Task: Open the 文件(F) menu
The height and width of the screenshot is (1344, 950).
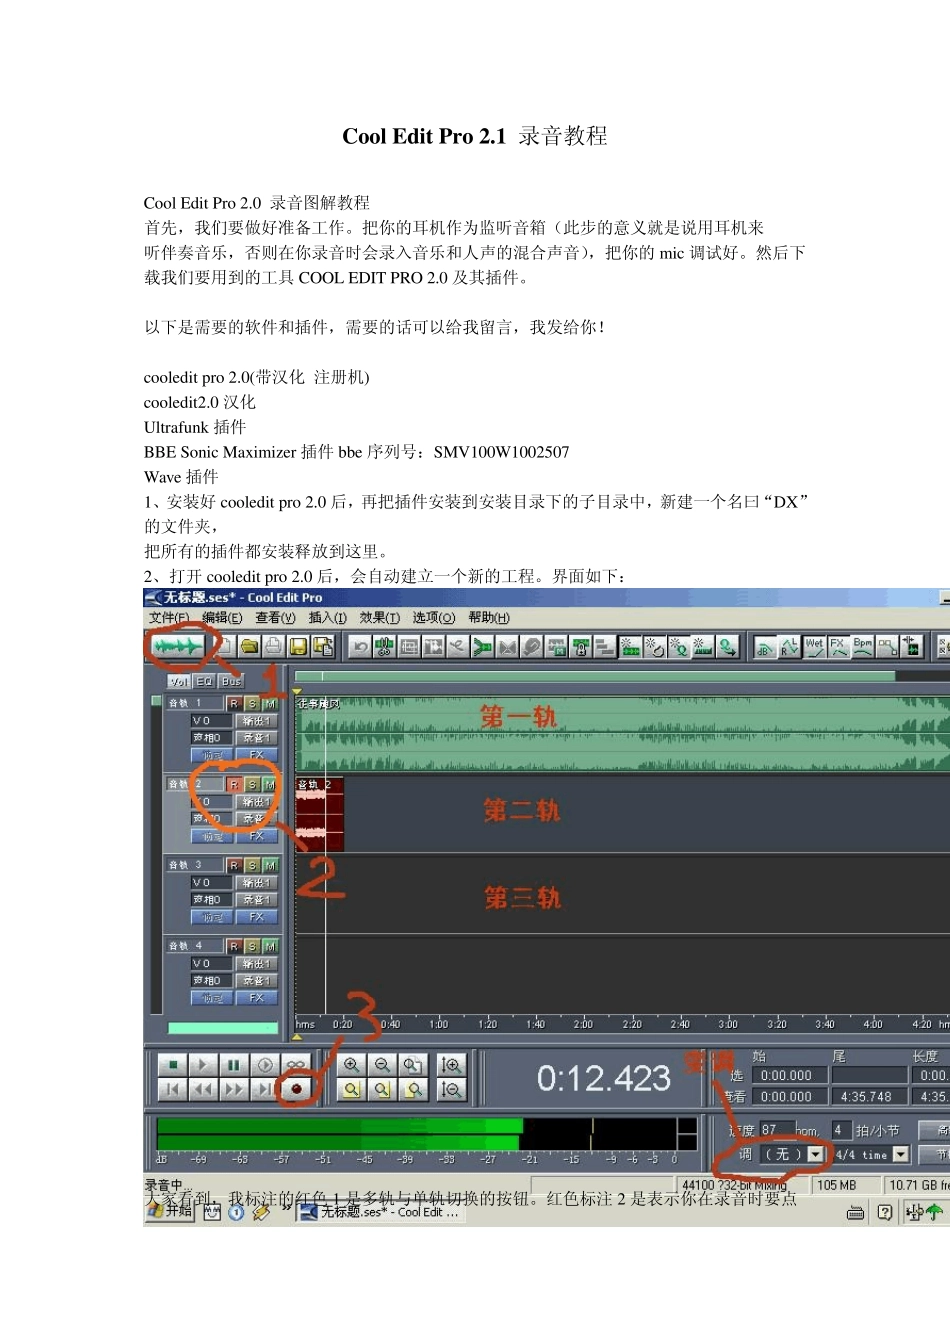Action: click(169, 618)
